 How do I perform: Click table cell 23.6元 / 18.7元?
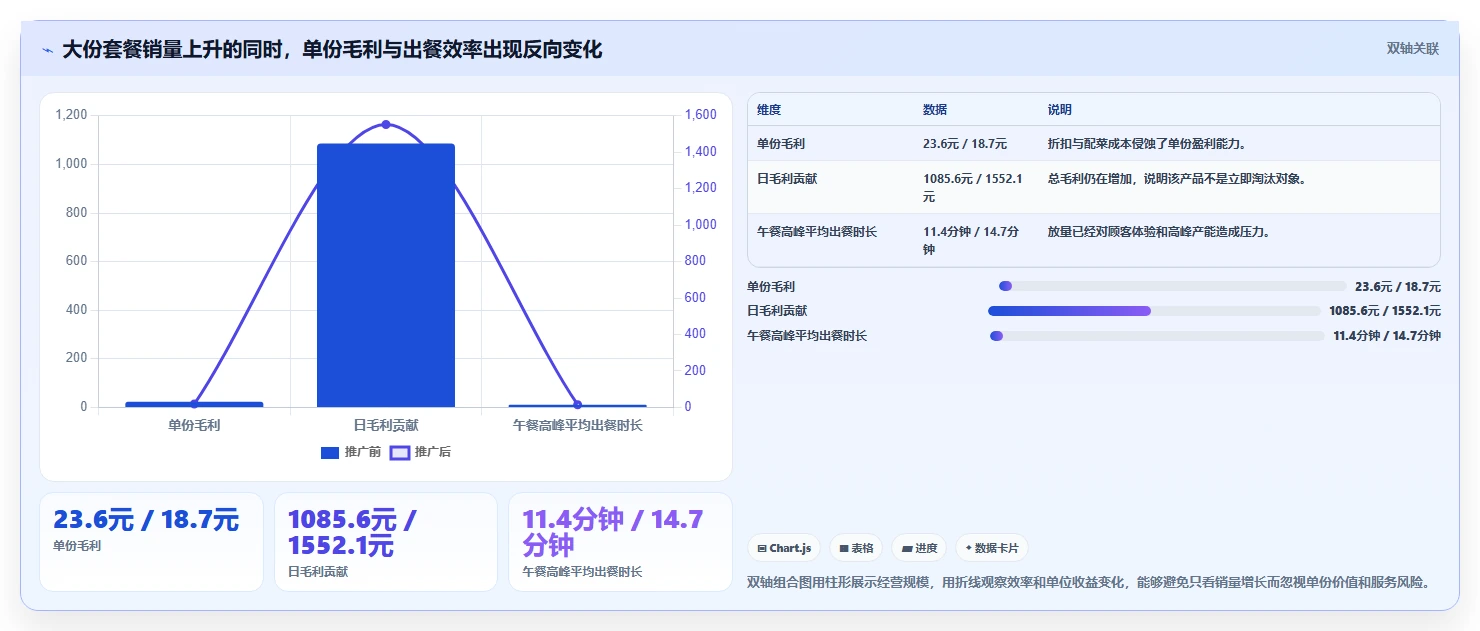point(965,143)
